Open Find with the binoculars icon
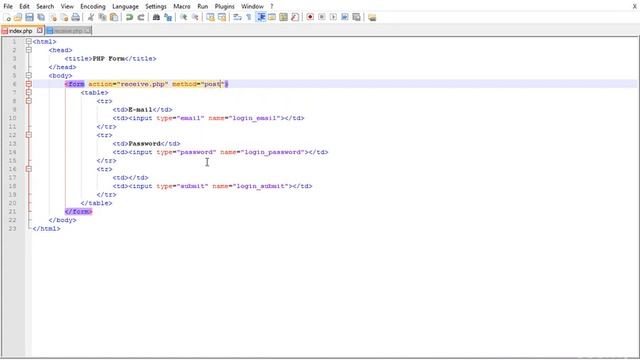 coord(156,17)
